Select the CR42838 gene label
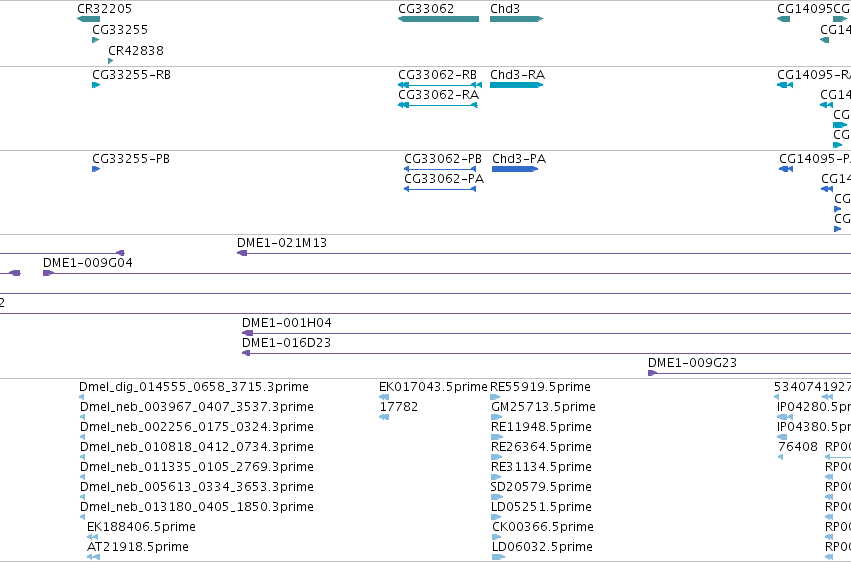851x562 pixels. pyautogui.click(x=136, y=50)
